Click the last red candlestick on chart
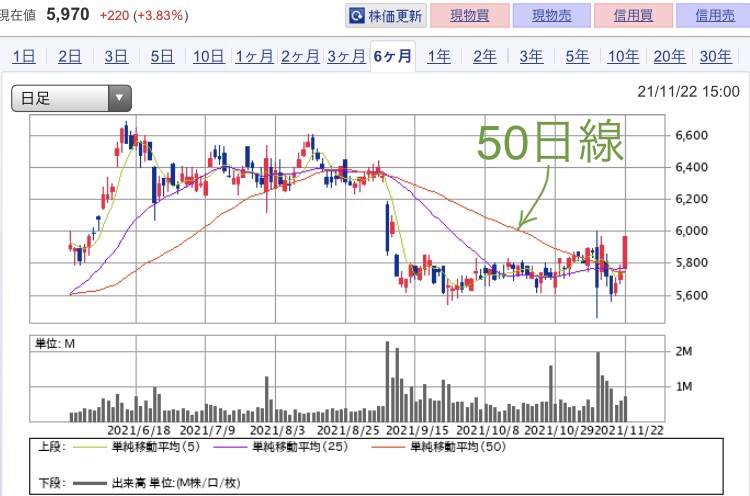Screen dimensions: 750x496 coord(625,252)
